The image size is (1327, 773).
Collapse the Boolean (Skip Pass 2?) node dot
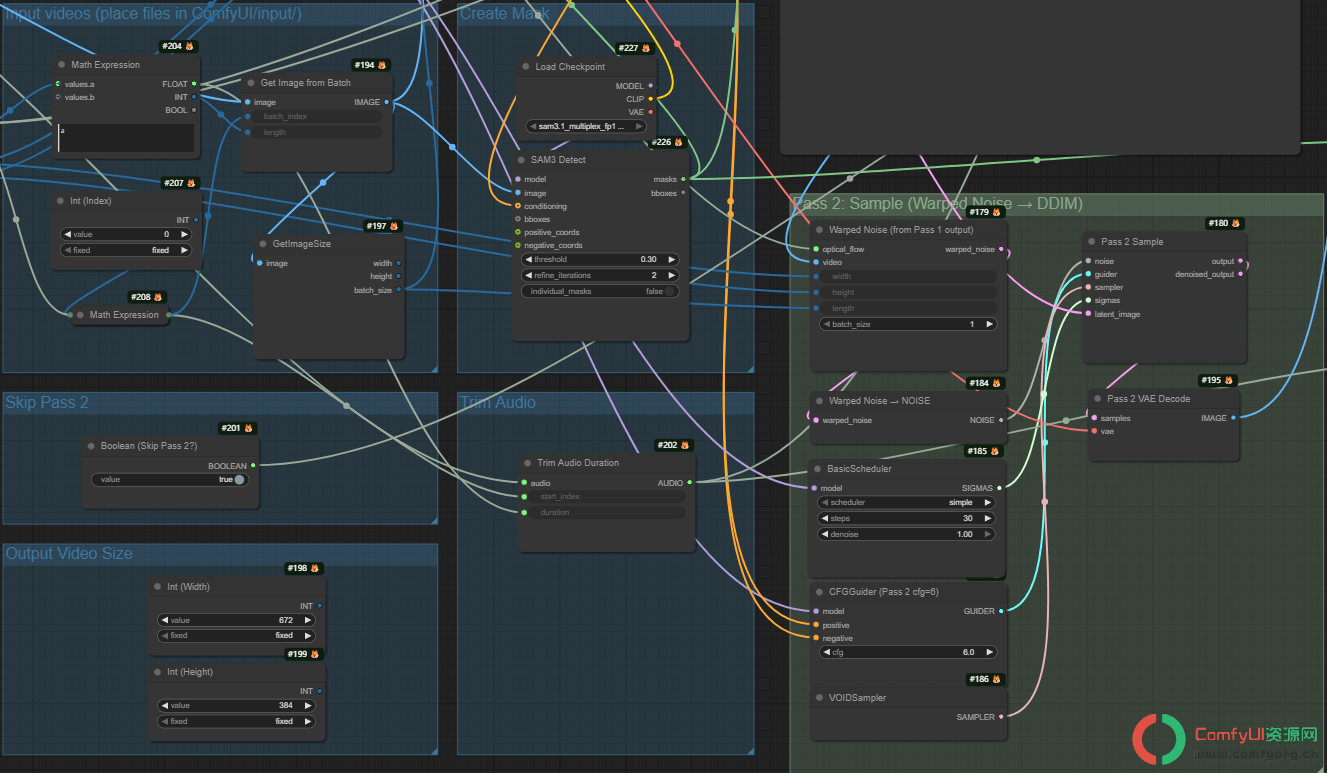click(x=91, y=446)
